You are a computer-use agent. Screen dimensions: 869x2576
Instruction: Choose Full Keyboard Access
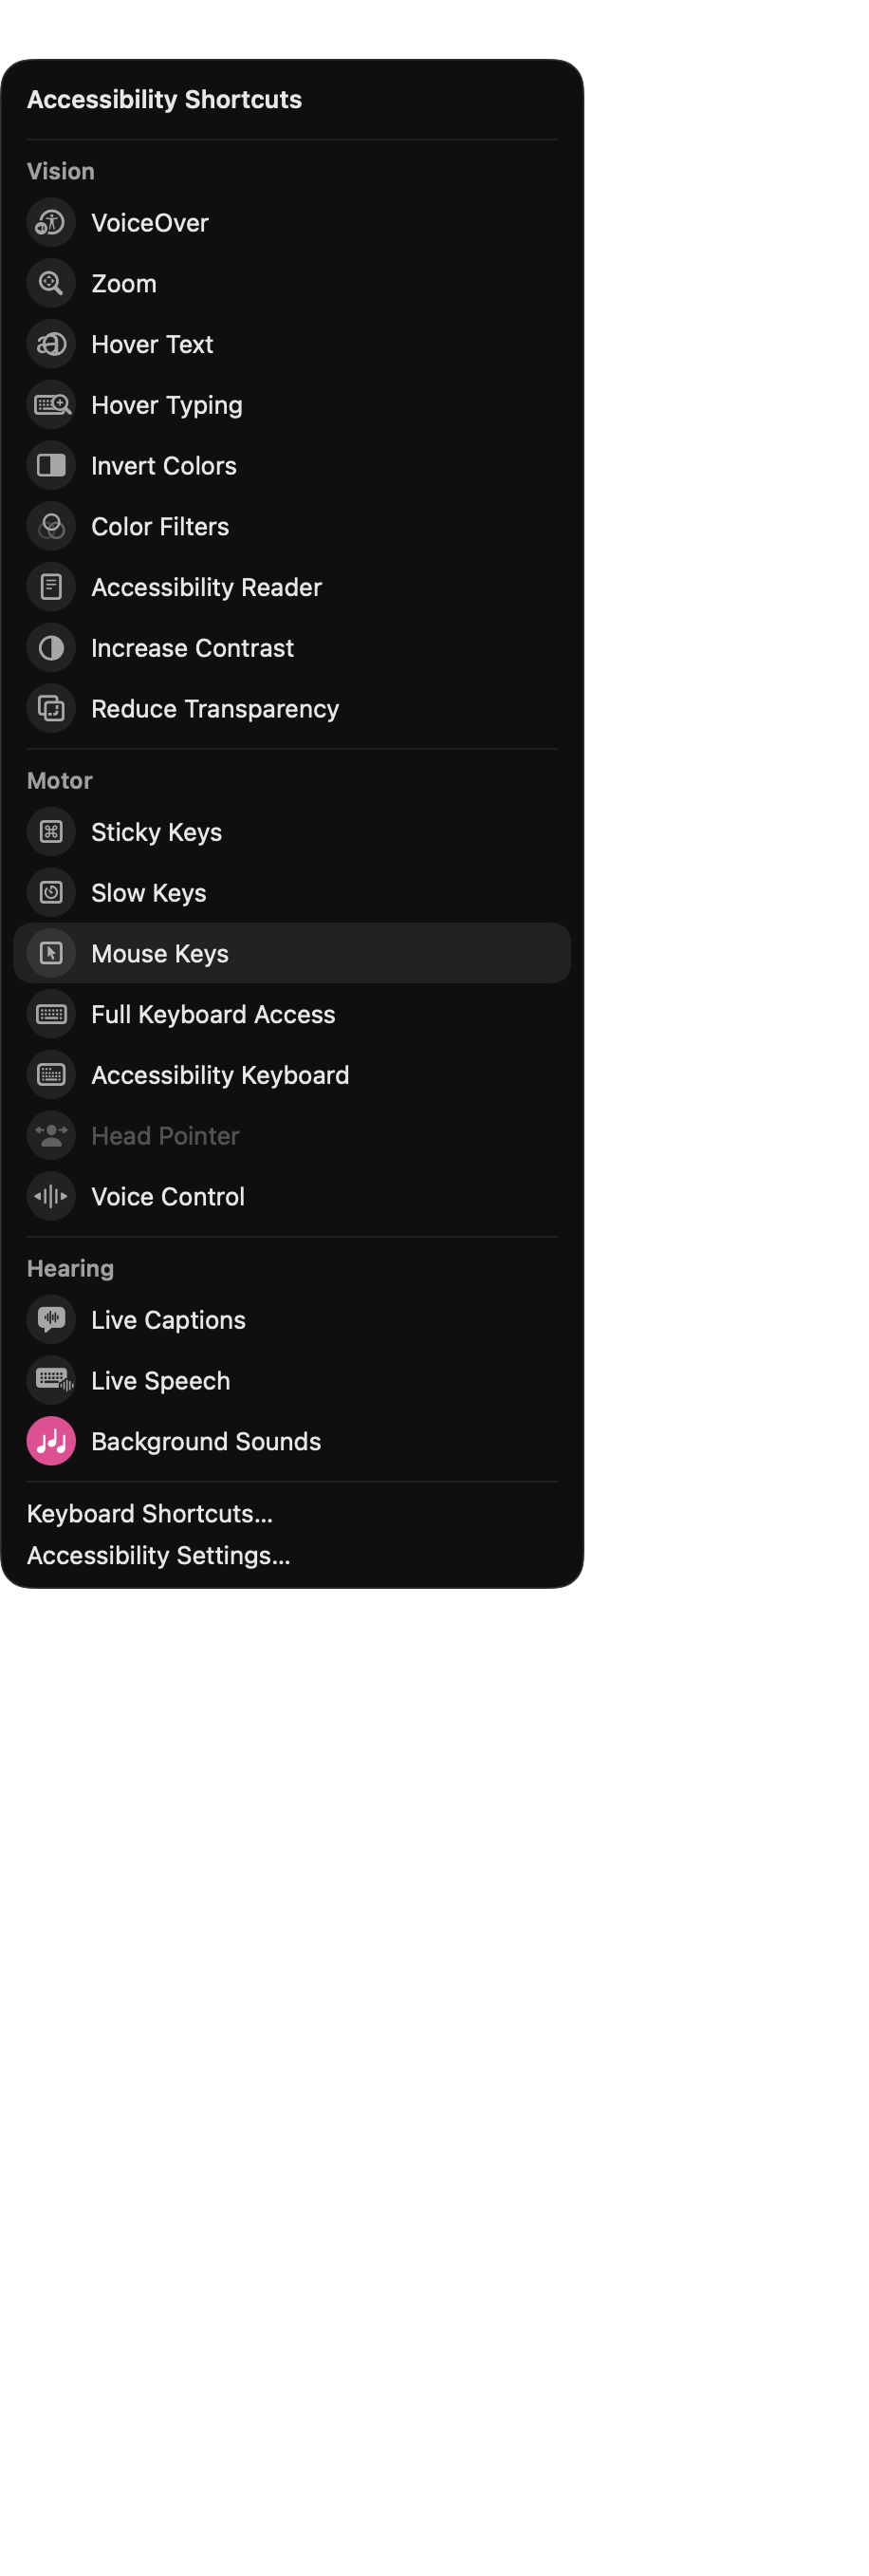(292, 1015)
